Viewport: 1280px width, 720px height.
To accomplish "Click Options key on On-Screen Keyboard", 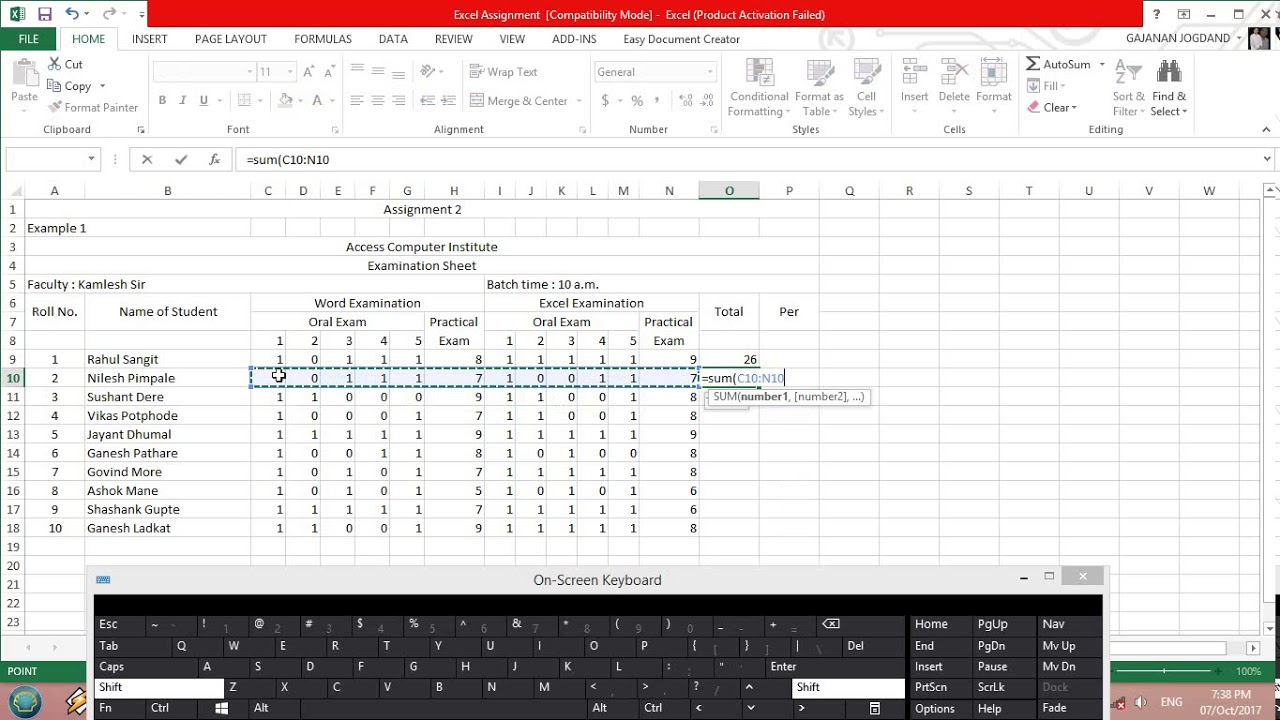I will pos(938,709).
